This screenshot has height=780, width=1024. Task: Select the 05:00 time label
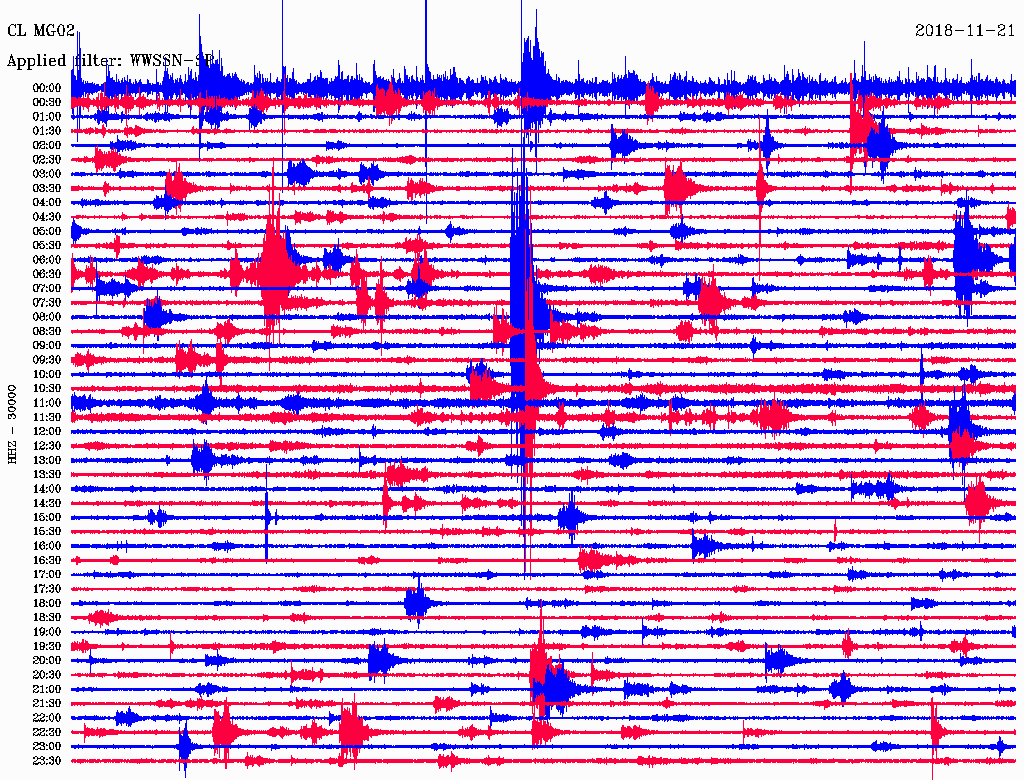[47, 231]
